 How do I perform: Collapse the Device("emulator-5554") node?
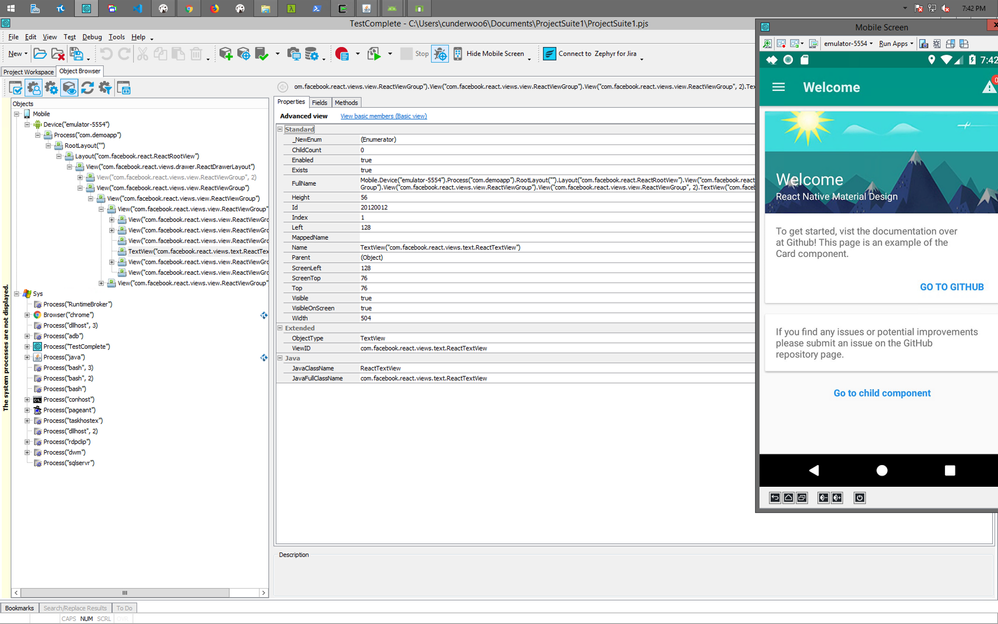[x=27, y=125]
